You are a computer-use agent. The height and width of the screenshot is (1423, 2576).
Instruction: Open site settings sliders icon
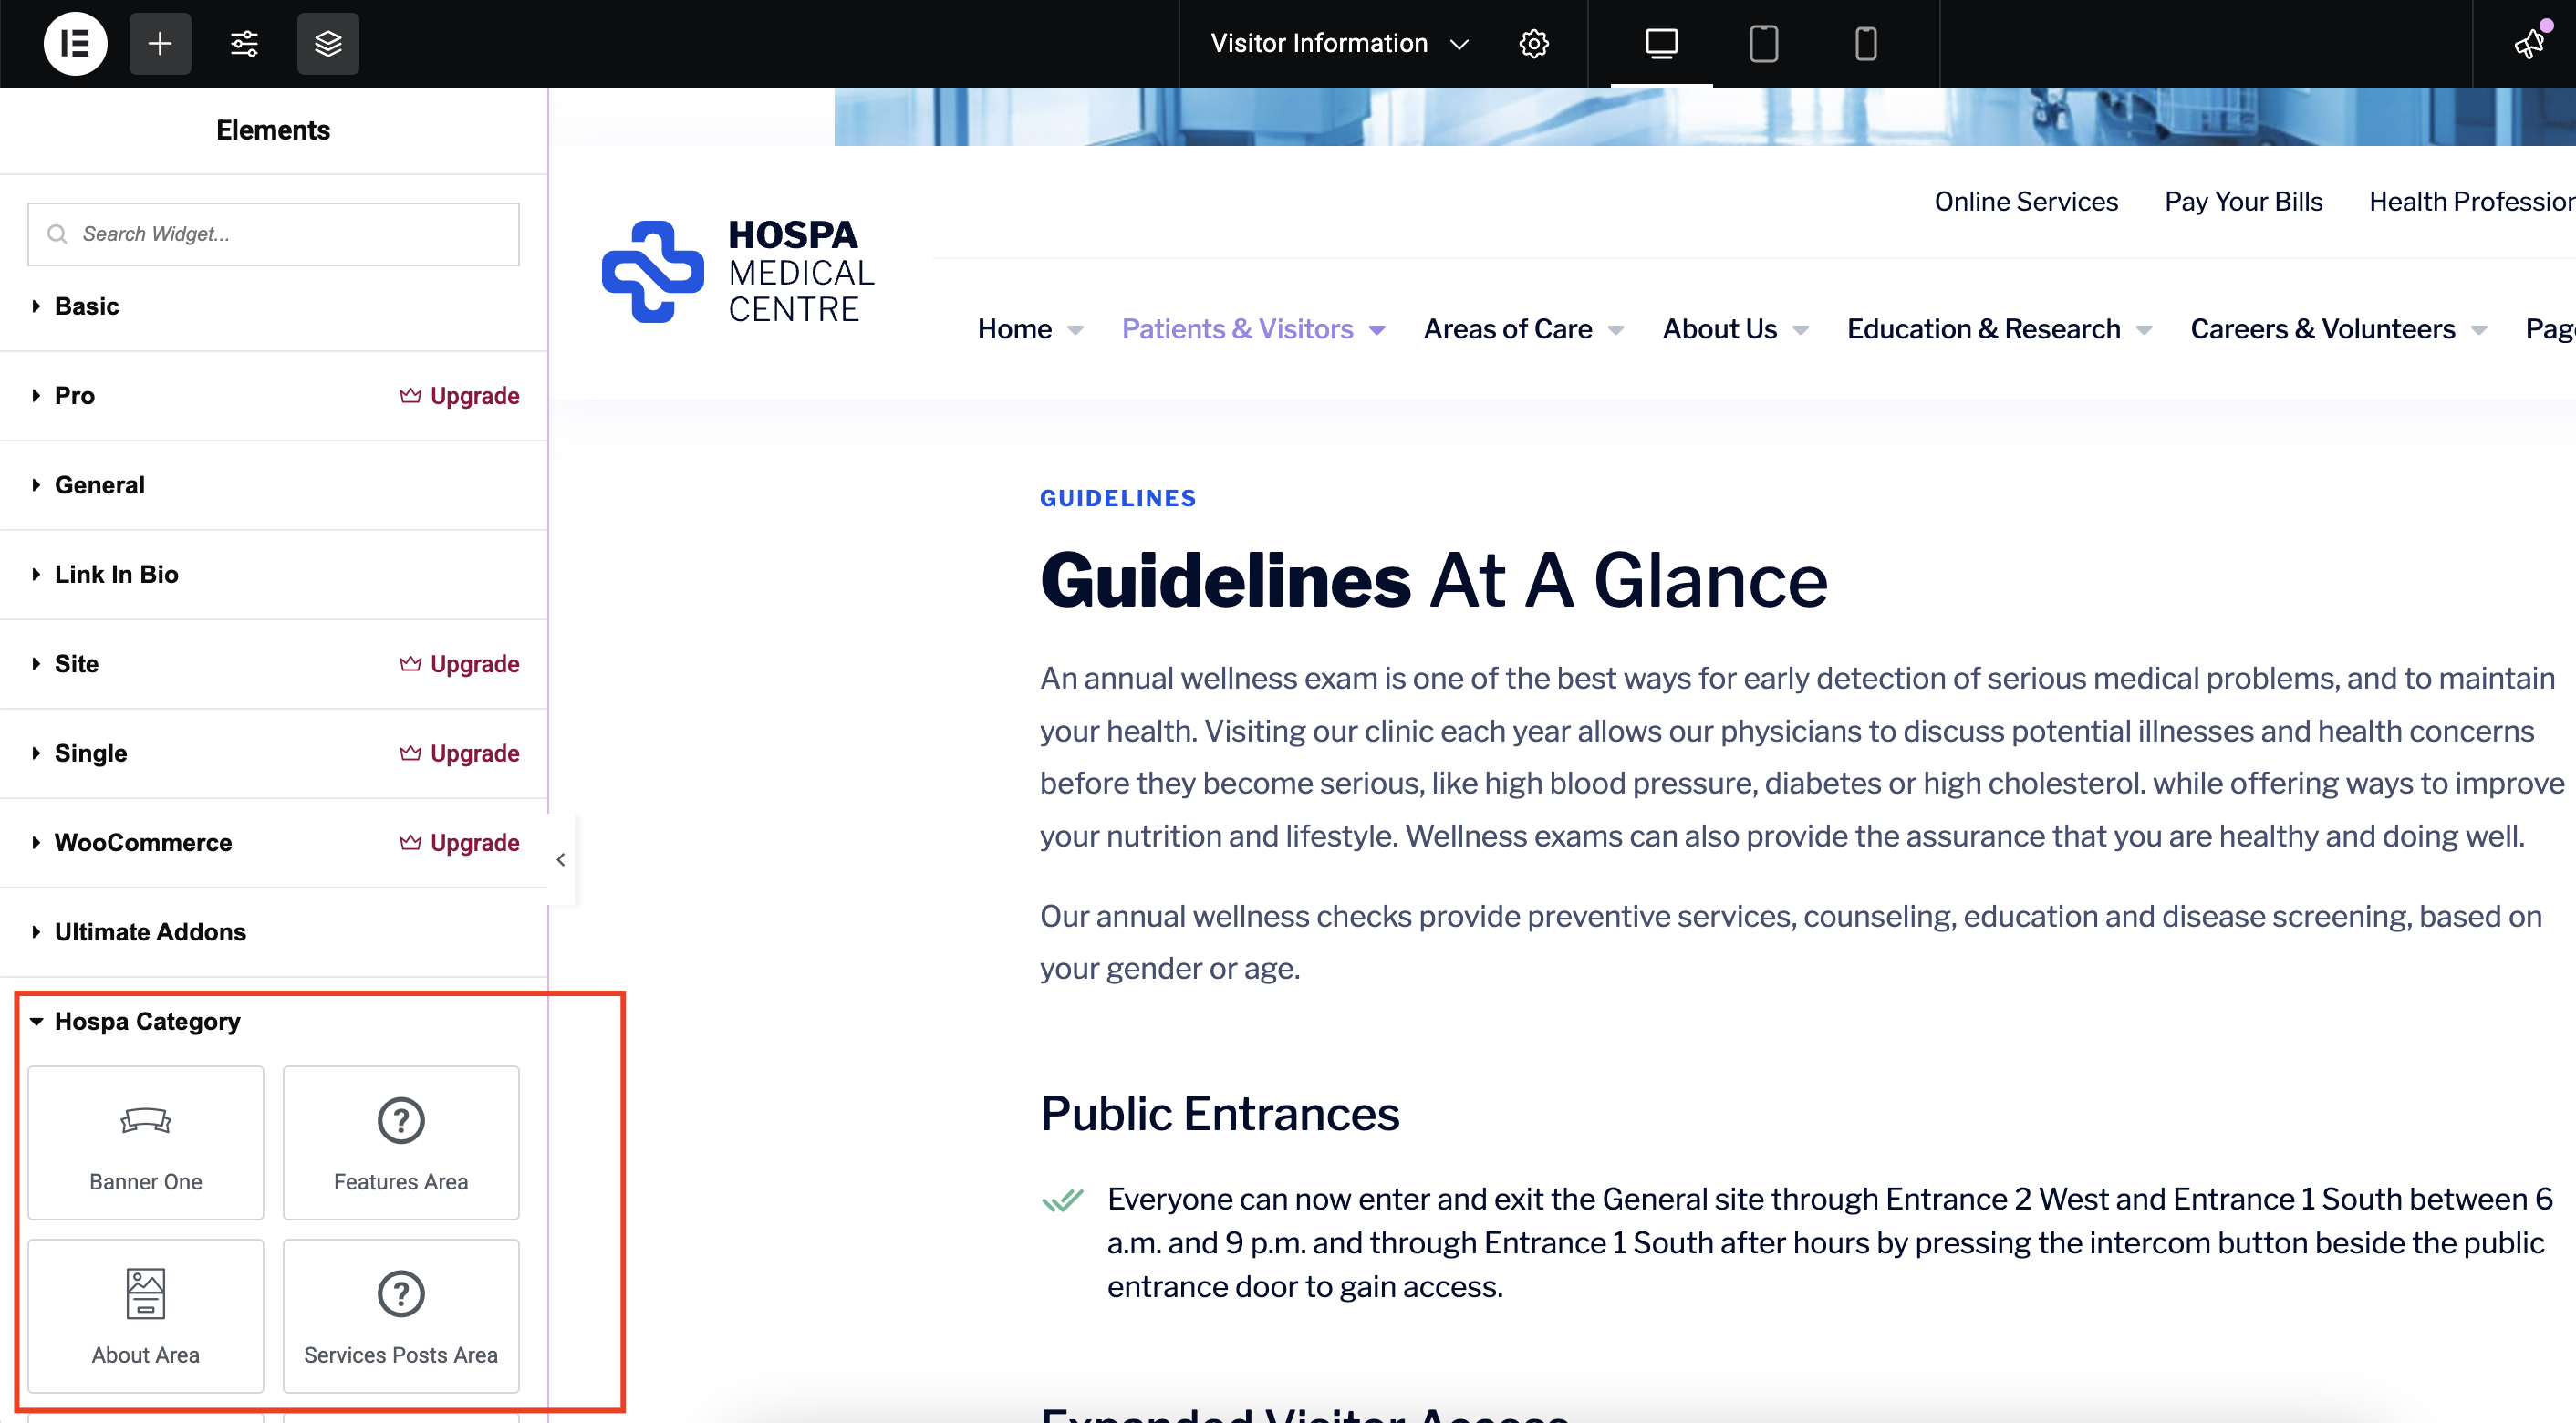(244, 43)
